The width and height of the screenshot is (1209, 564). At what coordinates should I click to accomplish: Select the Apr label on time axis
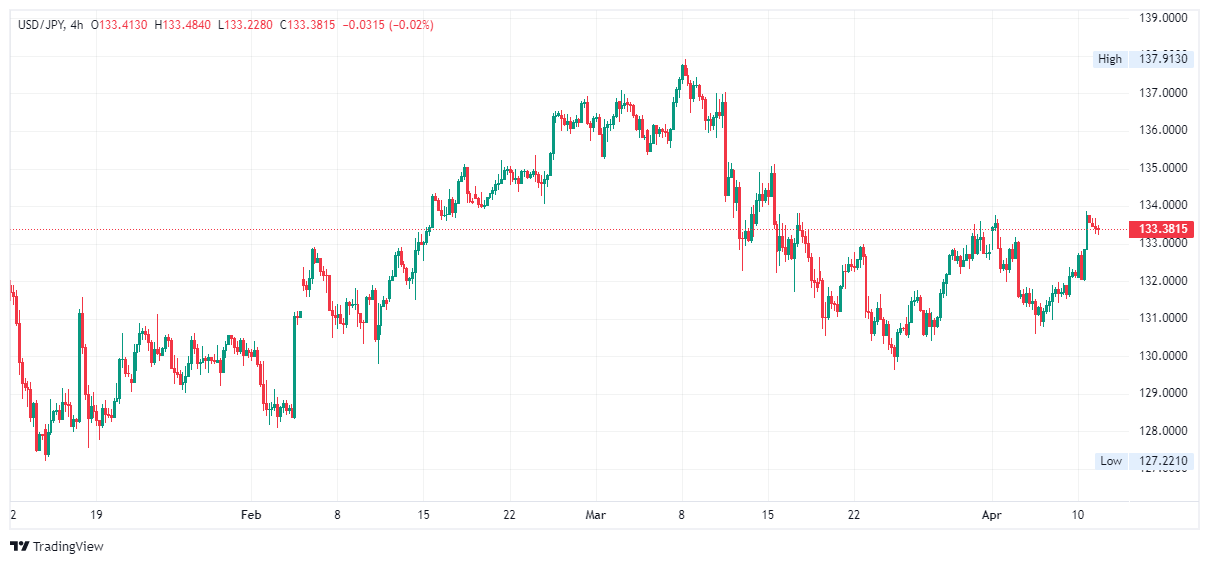[x=993, y=515]
